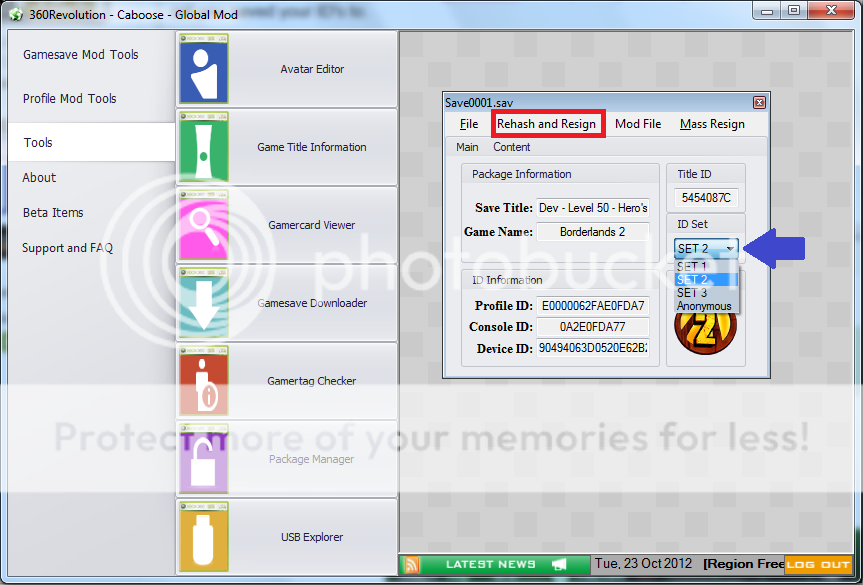The image size is (863, 585).
Task: Launch Gamercard Viewer magnifier icon
Action: 203,225
